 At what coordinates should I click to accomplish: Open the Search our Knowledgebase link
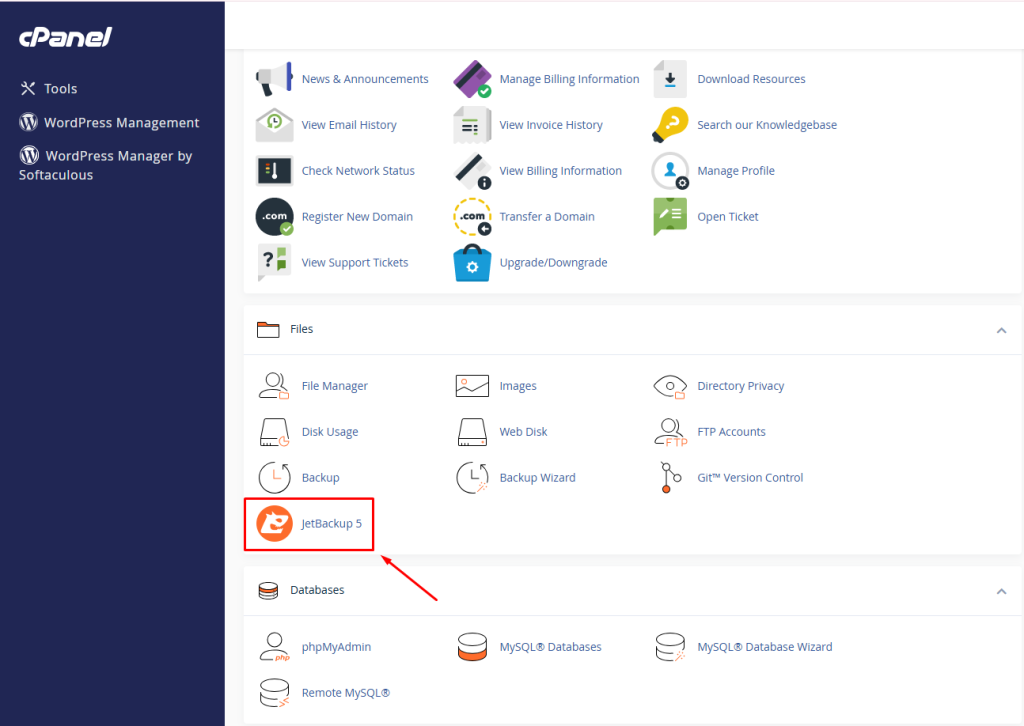[x=766, y=125]
